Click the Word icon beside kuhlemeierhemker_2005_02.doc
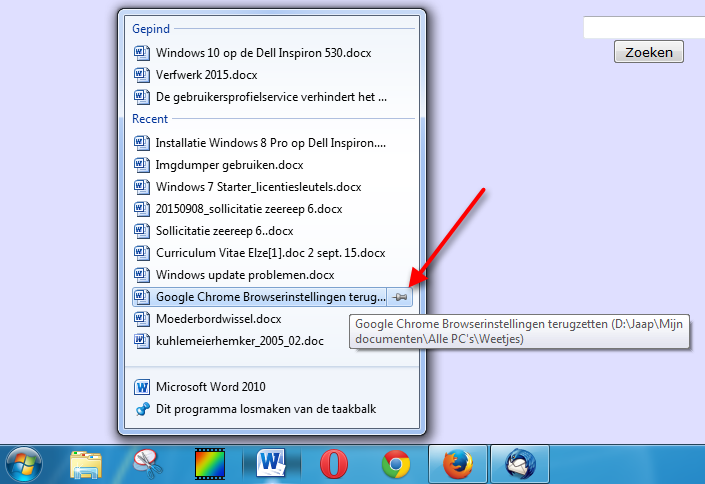Screen dimensions: 705x484 (142, 341)
